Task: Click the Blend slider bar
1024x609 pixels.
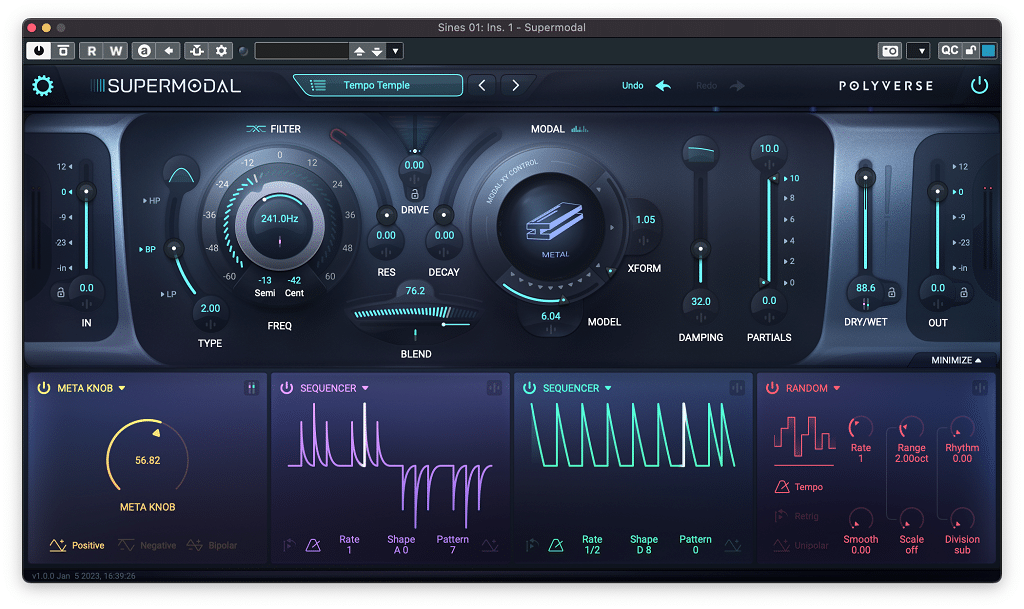Action: coord(415,313)
